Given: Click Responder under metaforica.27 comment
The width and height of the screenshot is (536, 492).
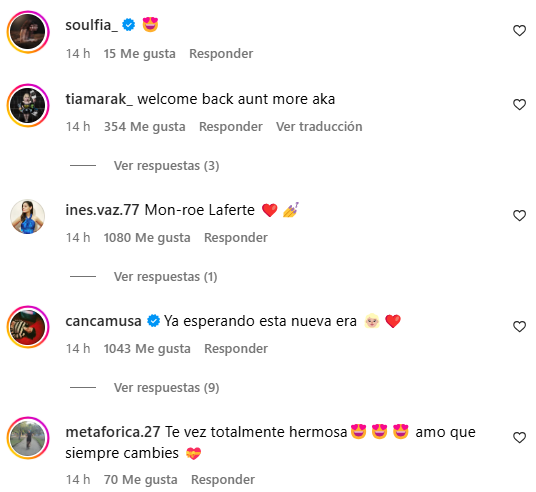Looking at the screenshot, I should (x=223, y=480).
